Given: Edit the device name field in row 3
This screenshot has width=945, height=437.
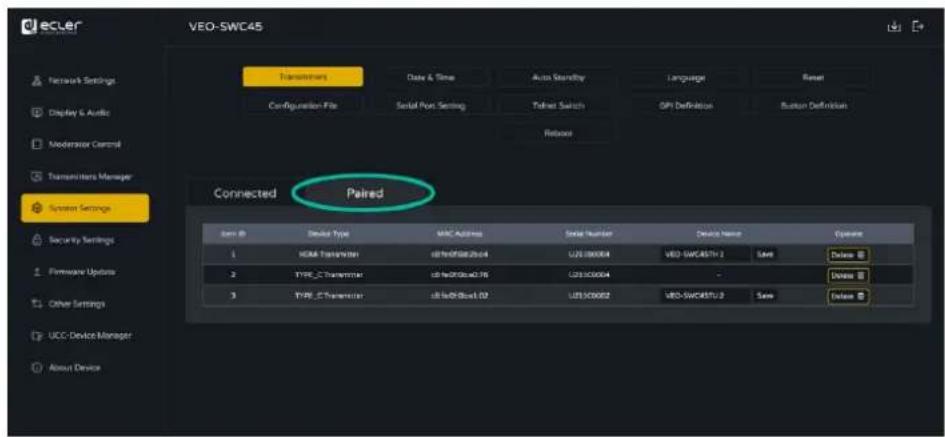Looking at the screenshot, I should click(x=706, y=296).
